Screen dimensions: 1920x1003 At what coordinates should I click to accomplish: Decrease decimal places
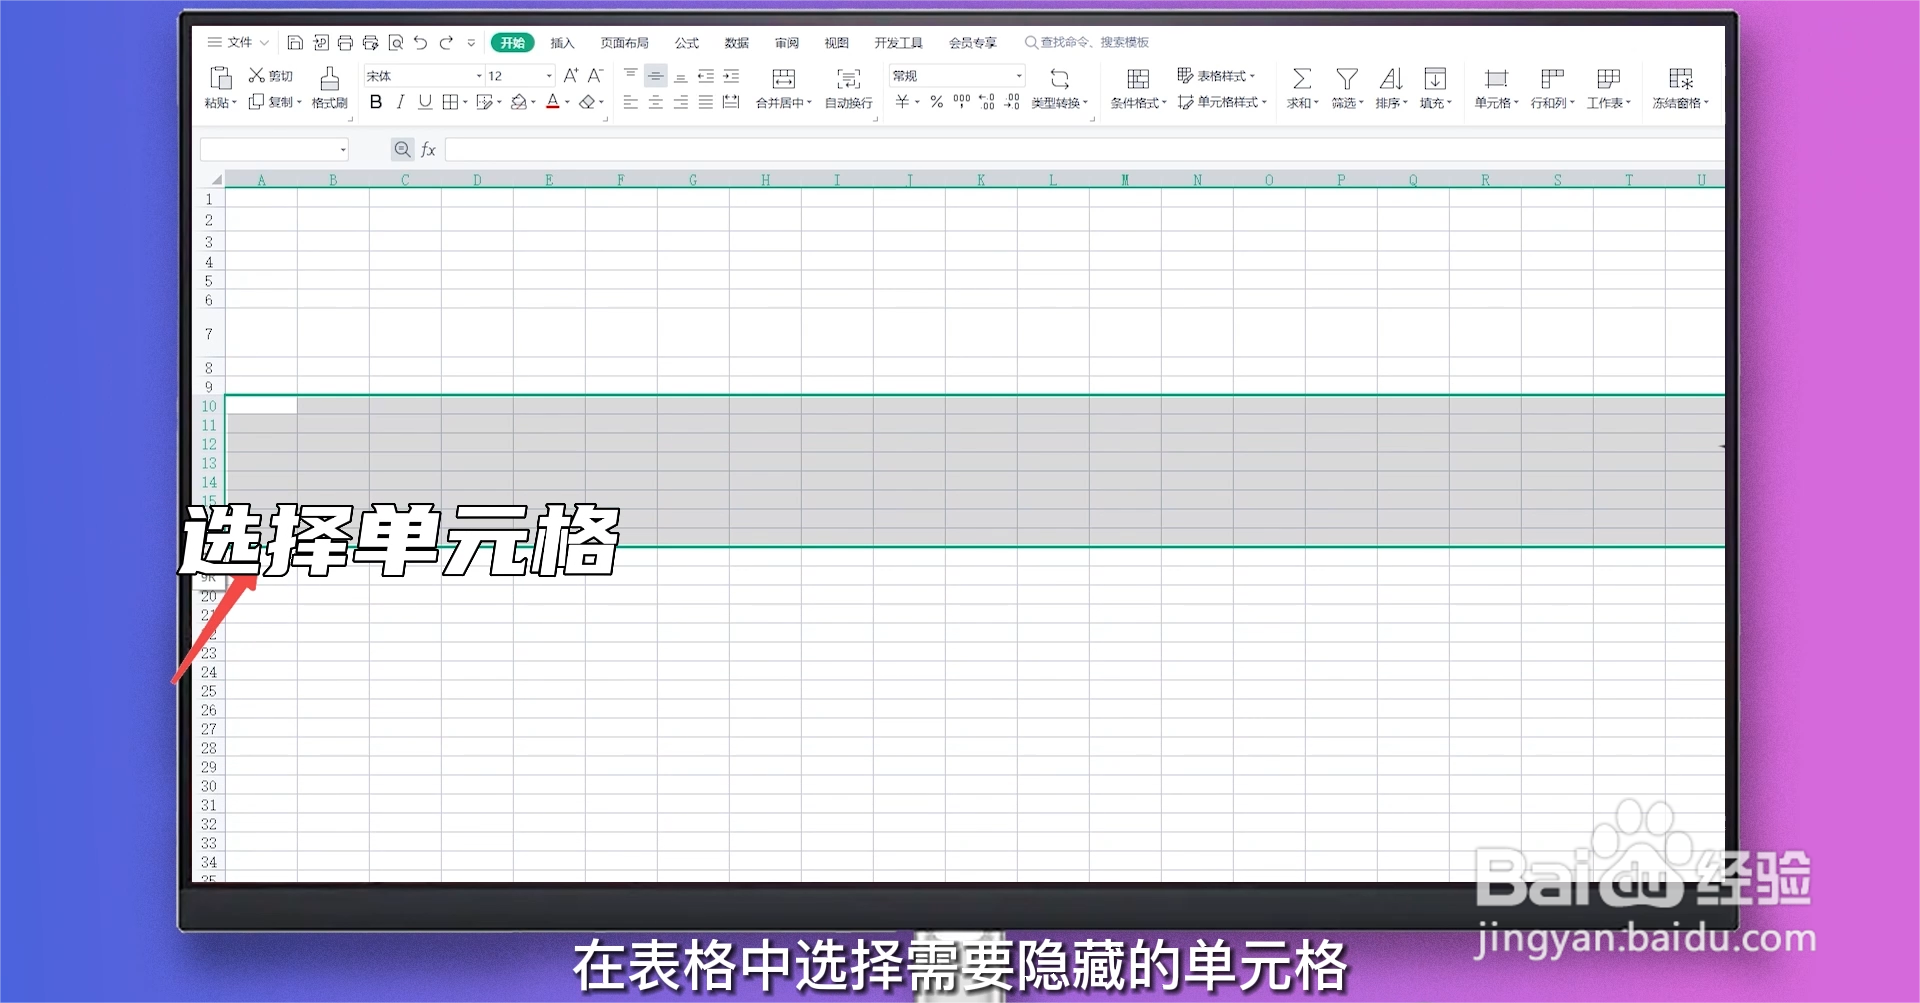click(x=1012, y=102)
